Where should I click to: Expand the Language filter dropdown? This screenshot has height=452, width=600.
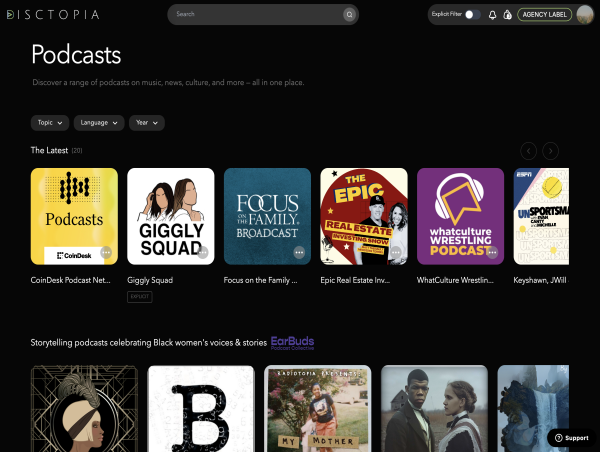coord(99,123)
